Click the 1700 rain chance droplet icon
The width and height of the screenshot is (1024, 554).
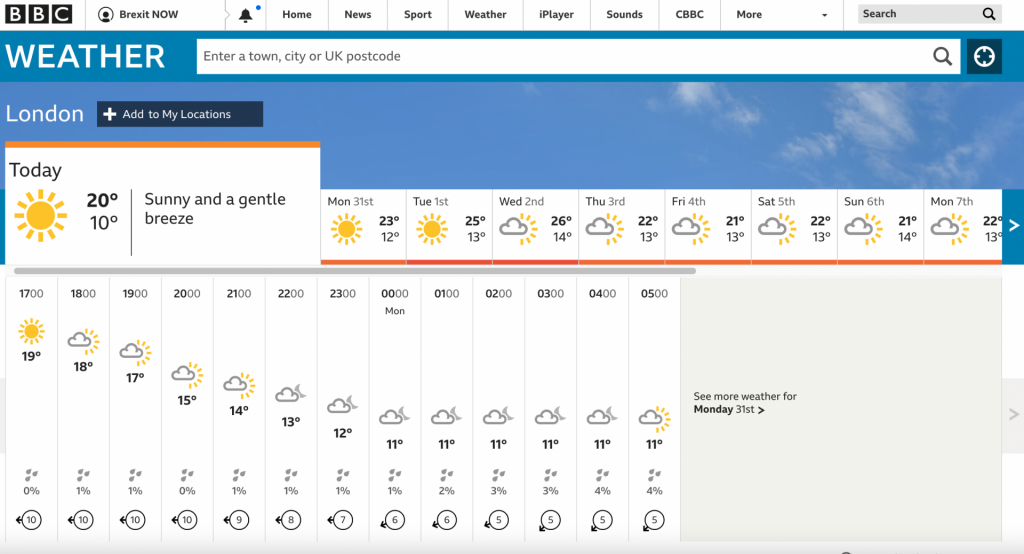[x=31, y=475]
